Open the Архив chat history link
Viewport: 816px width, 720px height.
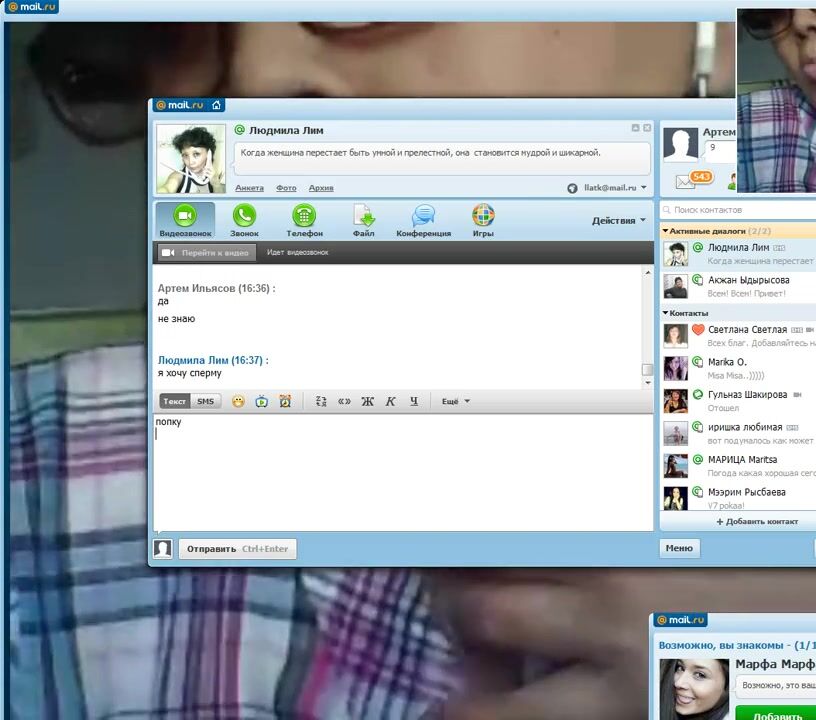click(321, 188)
